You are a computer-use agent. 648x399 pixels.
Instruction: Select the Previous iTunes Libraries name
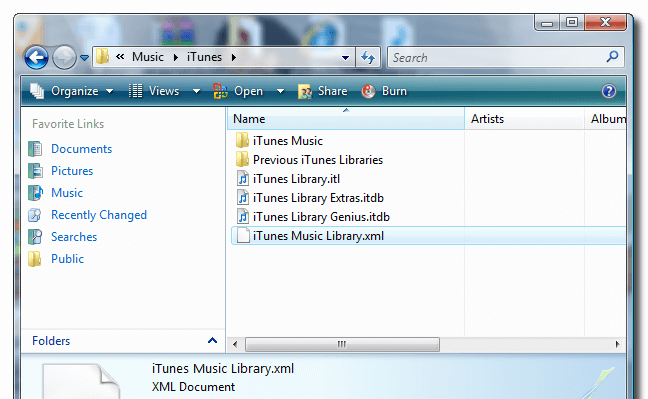(x=318, y=160)
